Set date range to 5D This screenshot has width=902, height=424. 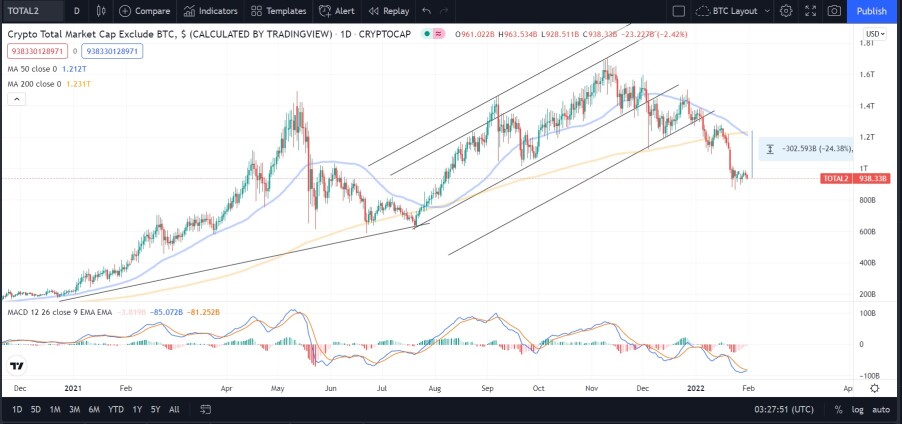36,410
